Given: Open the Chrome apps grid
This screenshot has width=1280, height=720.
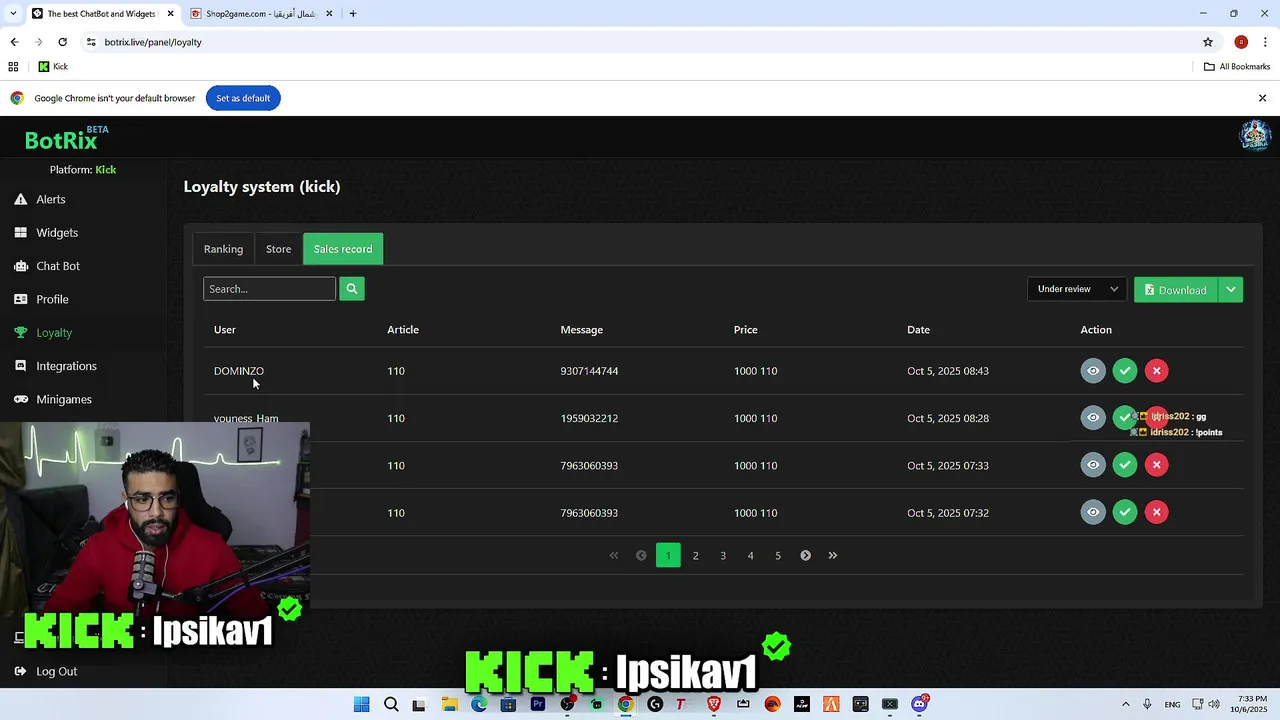Looking at the screenshot, I should pos(13,67).
